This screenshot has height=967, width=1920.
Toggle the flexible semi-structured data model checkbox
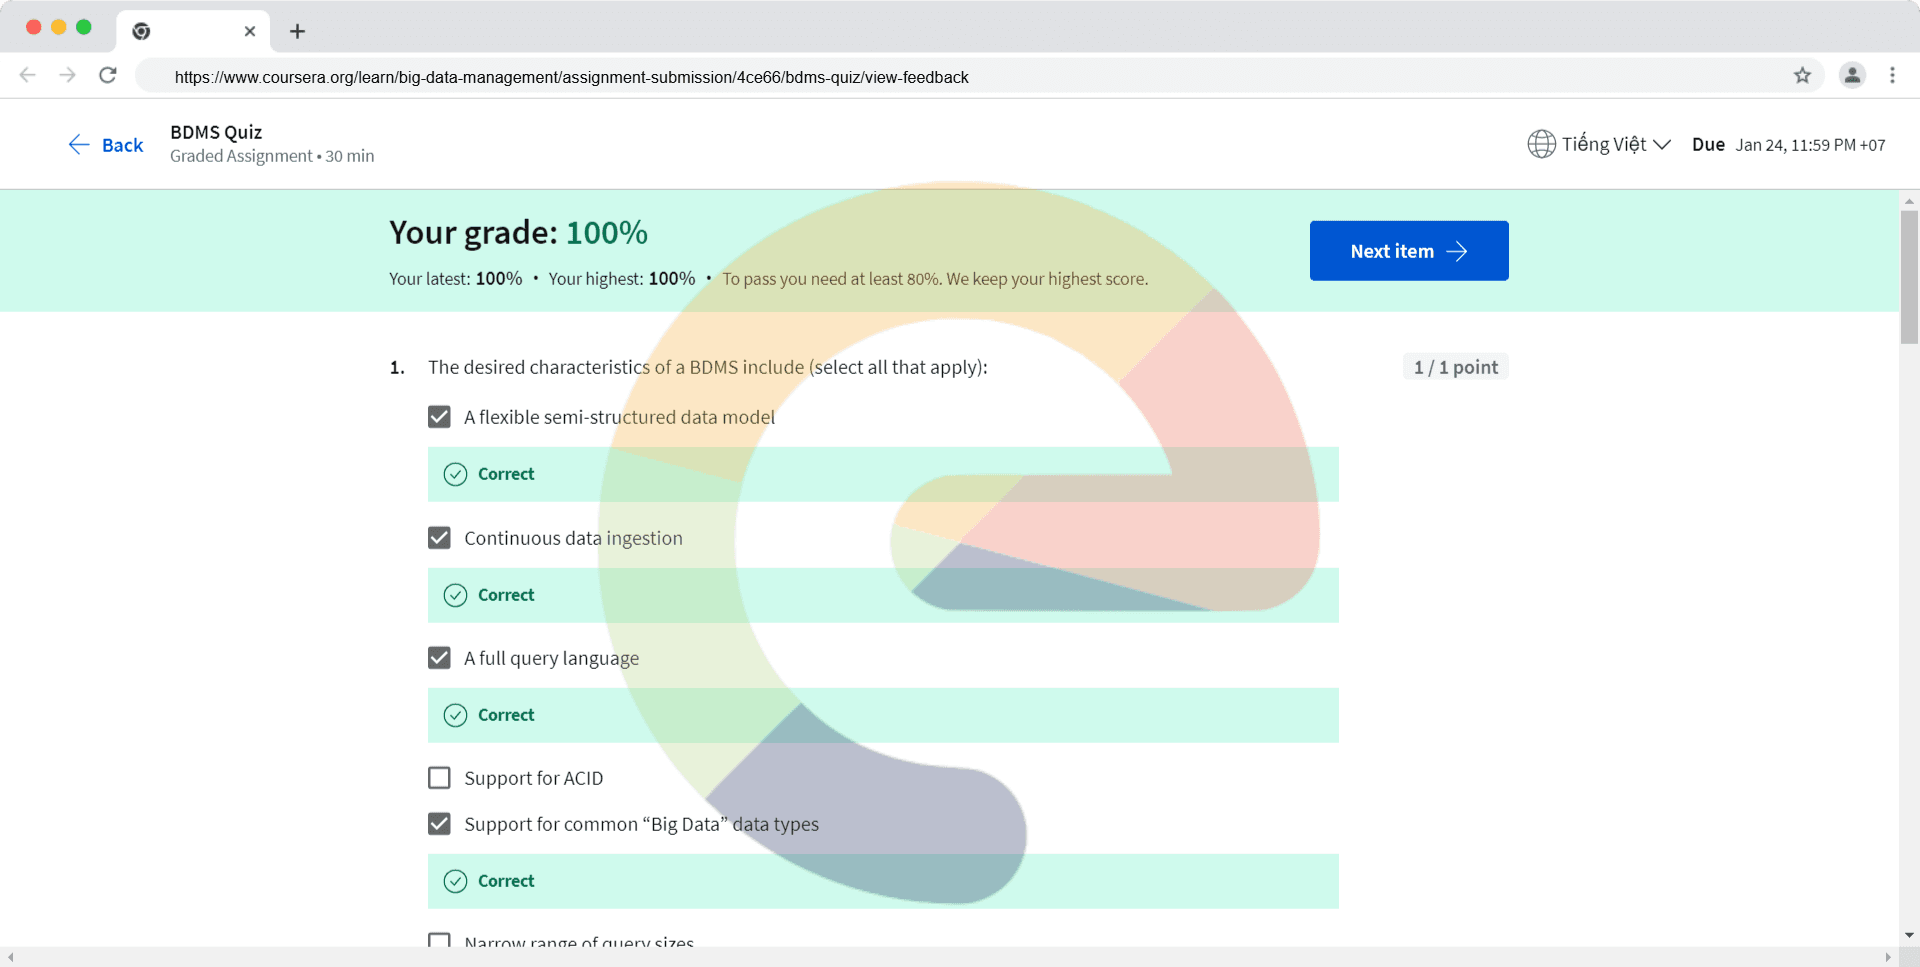[439, 417]
